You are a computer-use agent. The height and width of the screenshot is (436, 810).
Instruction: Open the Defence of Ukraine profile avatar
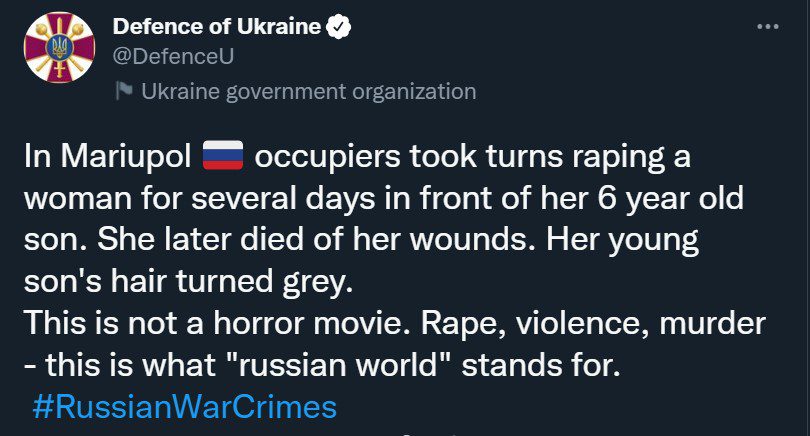59,47
